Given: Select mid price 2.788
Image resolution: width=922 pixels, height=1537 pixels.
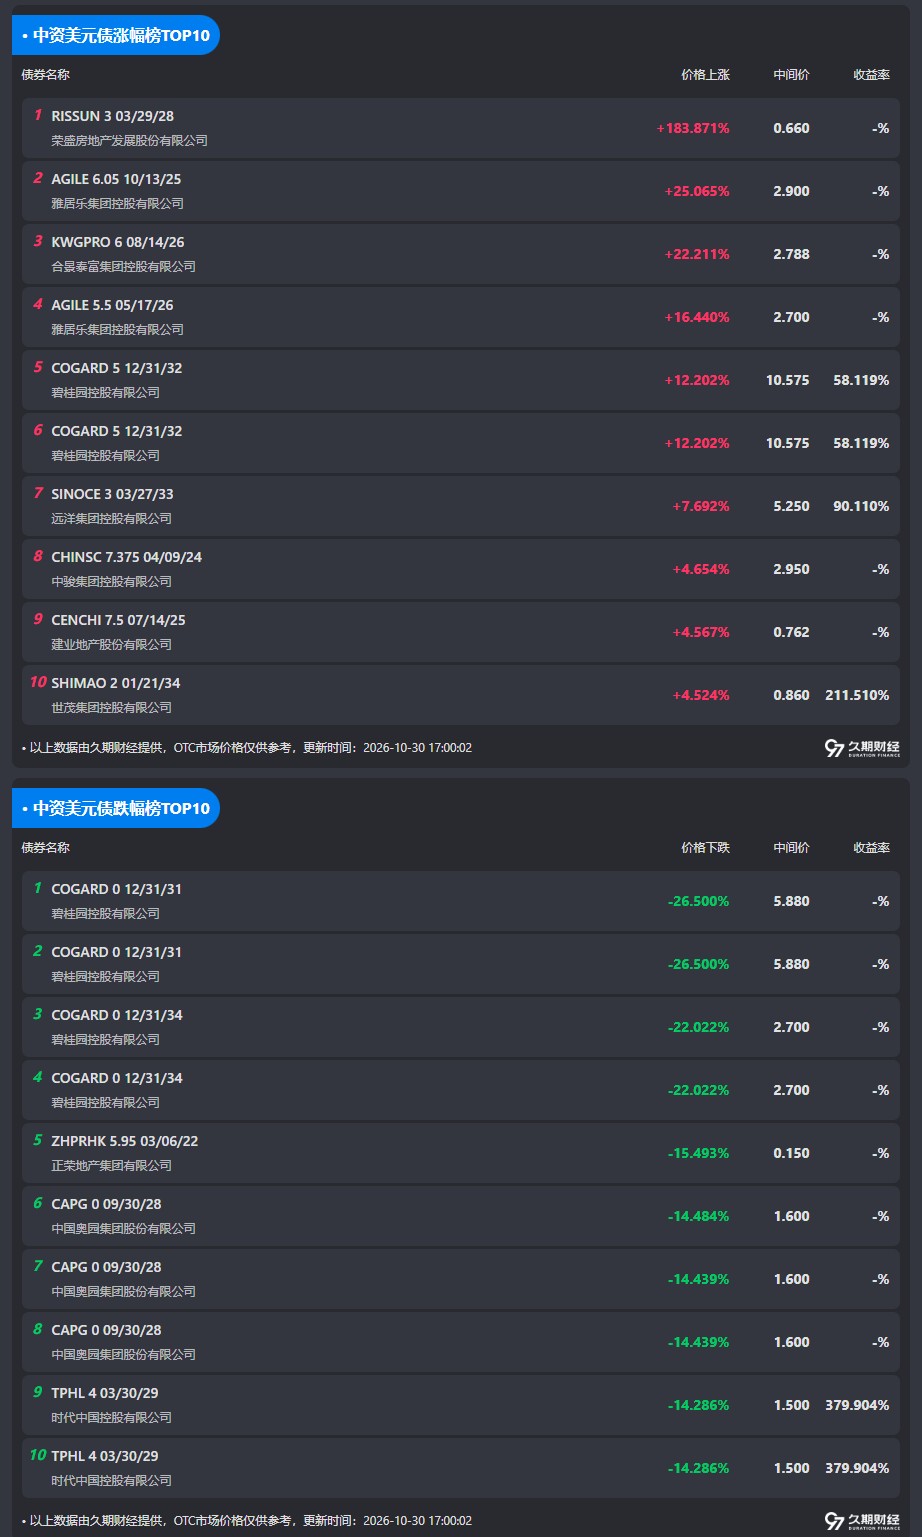Looking at the screenshot, I should pyautogui.click(x=791, y=254).
